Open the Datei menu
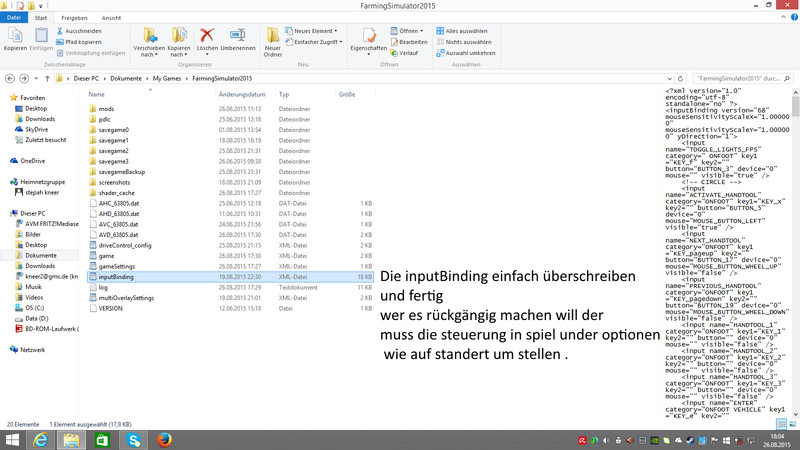 coord(14,18)
